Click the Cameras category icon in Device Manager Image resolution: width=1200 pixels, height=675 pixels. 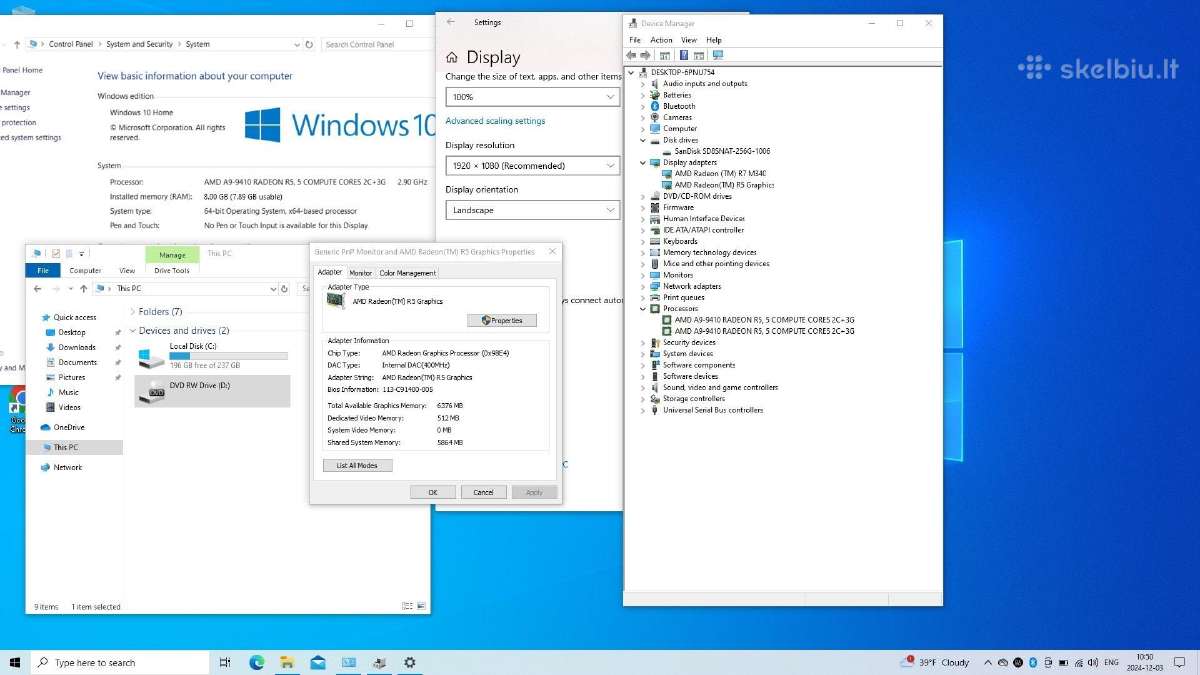[x=655, y=117]
